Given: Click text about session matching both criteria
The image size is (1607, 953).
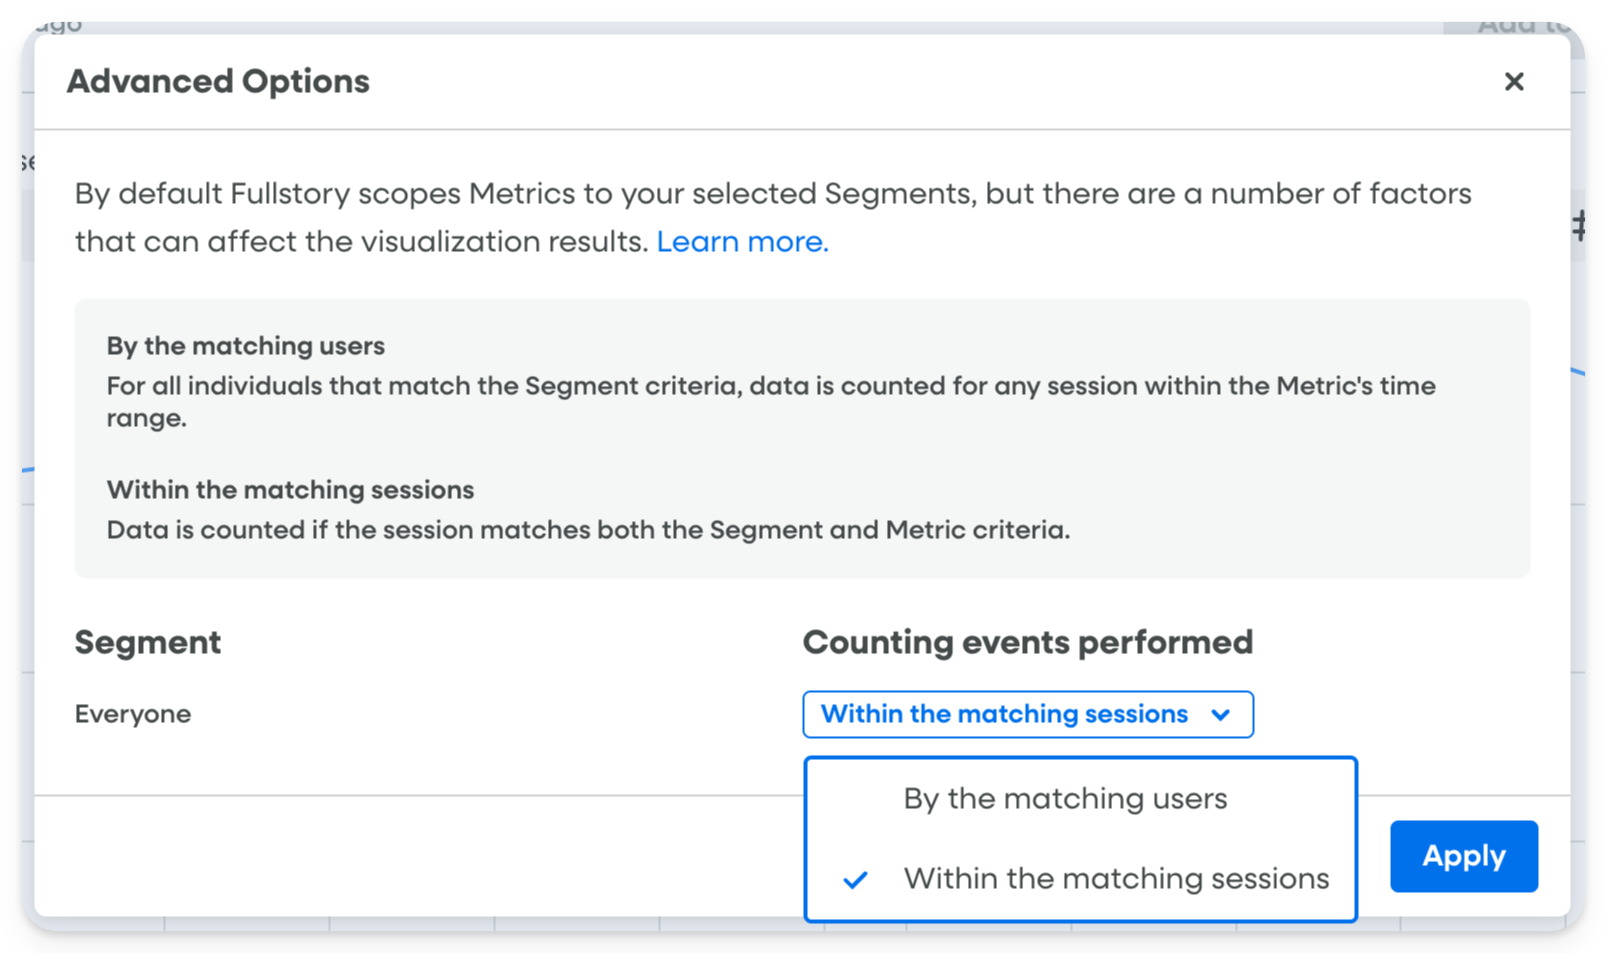Looking at the screenshot, I should click(x=588, y=530).
